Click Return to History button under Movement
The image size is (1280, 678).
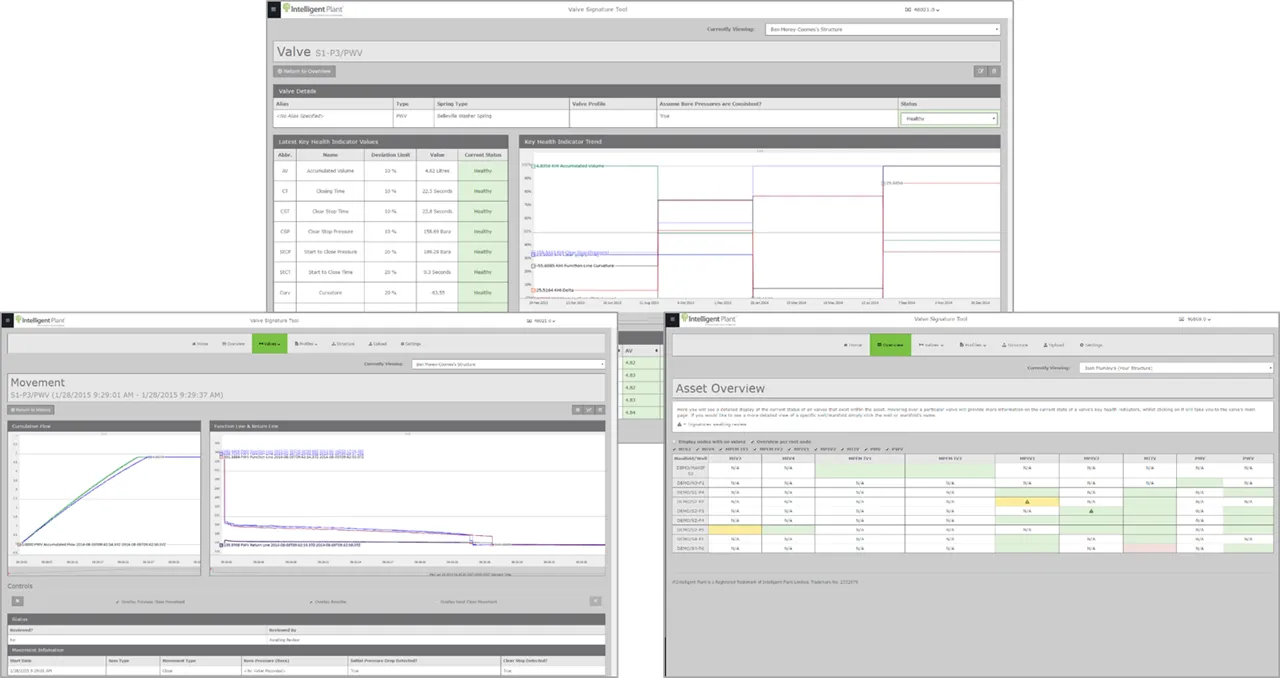click(x=31, y=410)
